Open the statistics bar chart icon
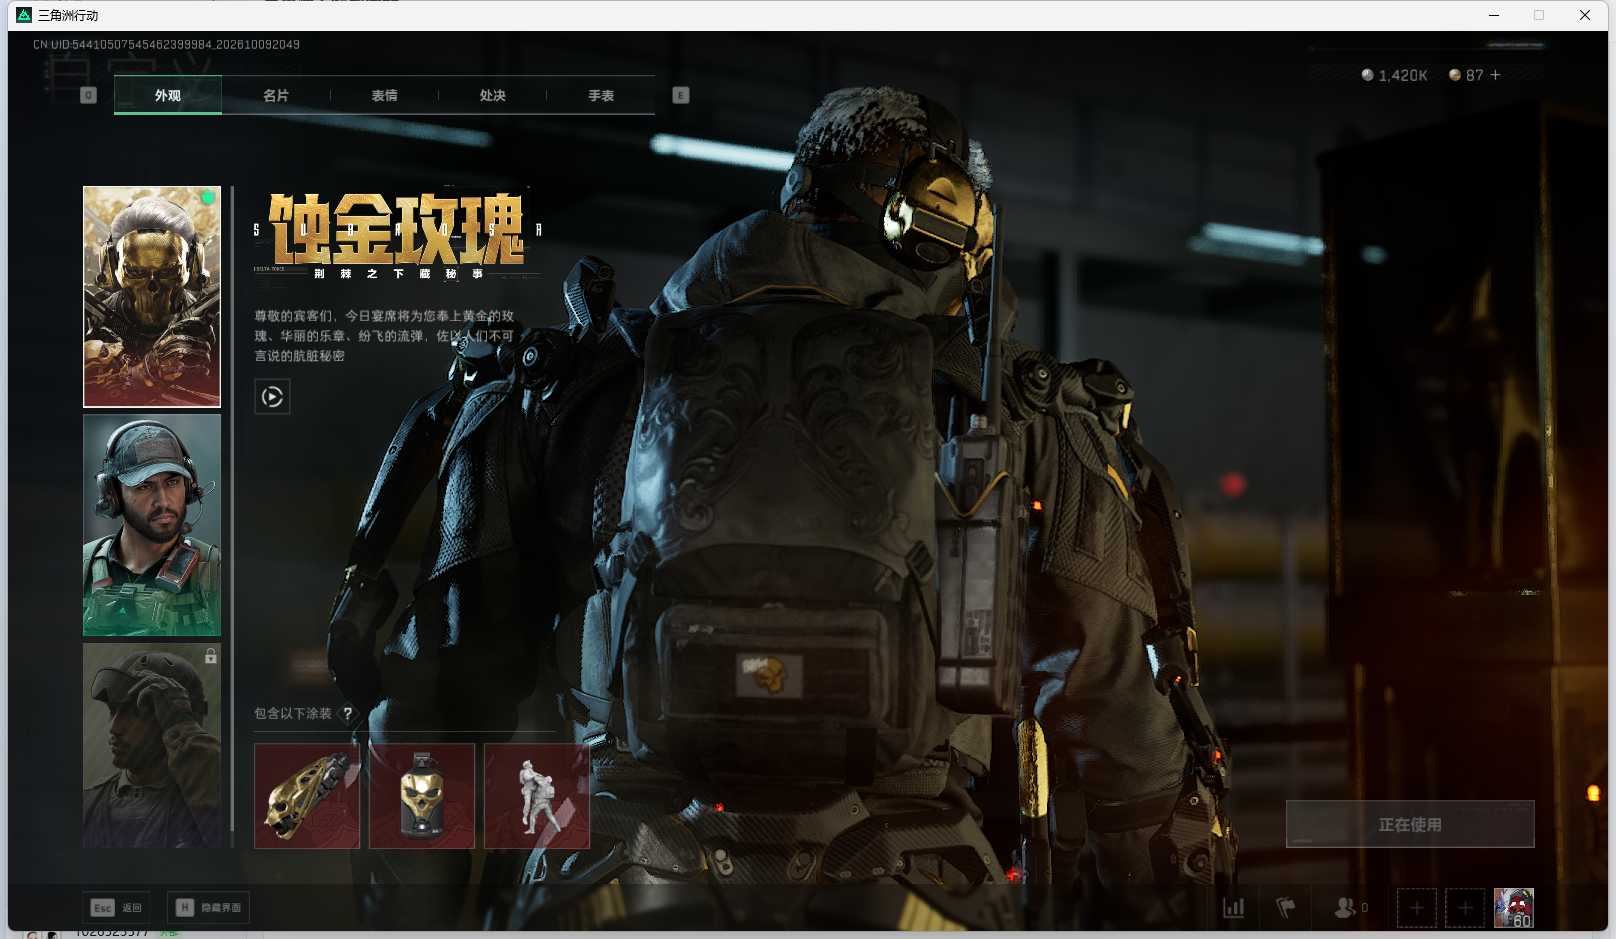 pos(1234,908)
